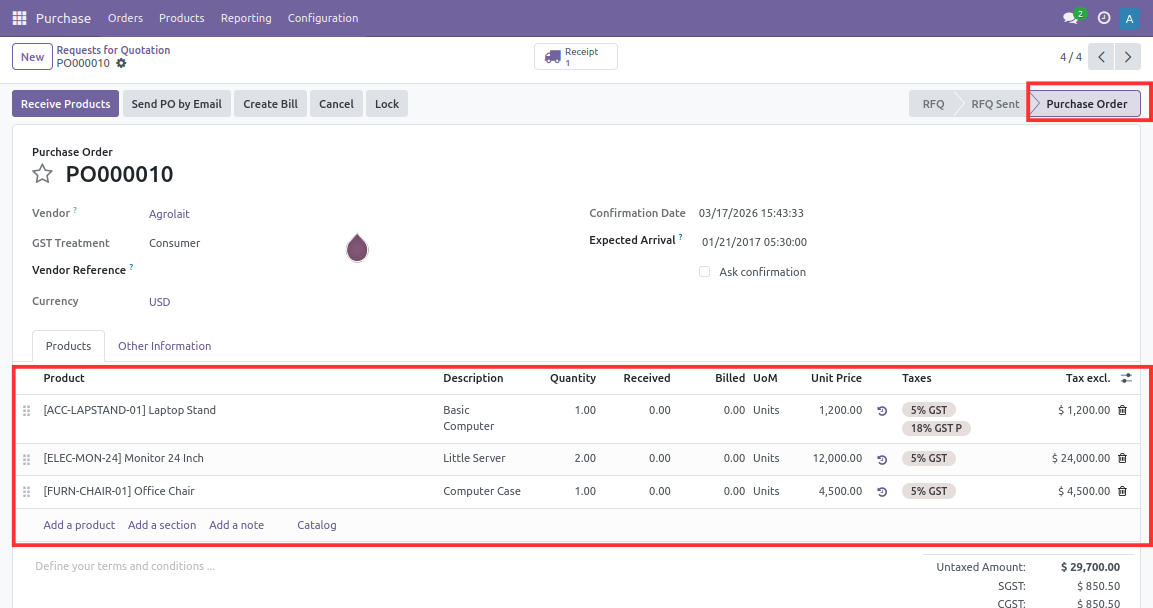This screenshot has height=608, width=1153.
Task: Click the [ACC-LAPSTAND-01] Laptop Stand product cell
Action: click(129, 410)
